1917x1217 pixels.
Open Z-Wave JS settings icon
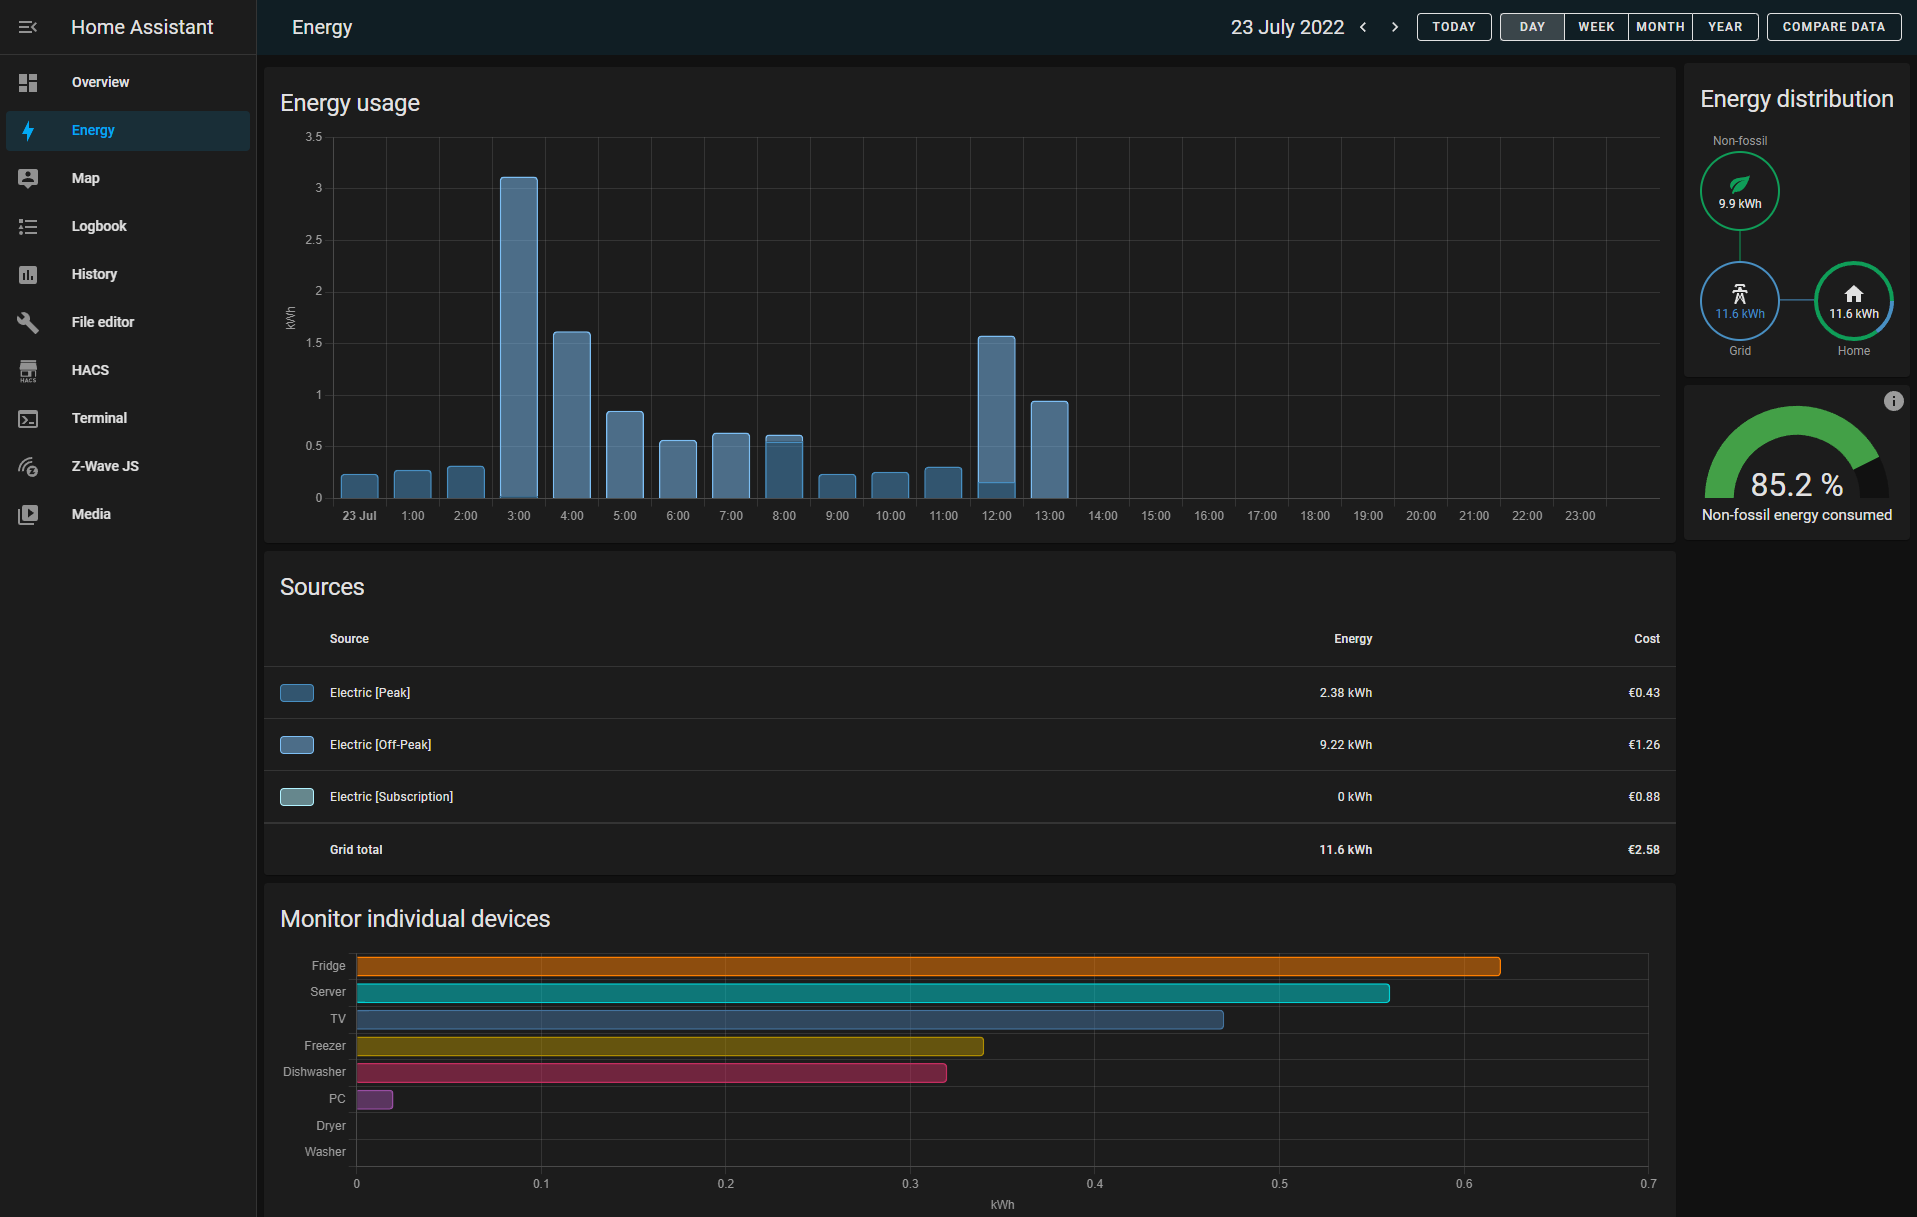[28, 466]
